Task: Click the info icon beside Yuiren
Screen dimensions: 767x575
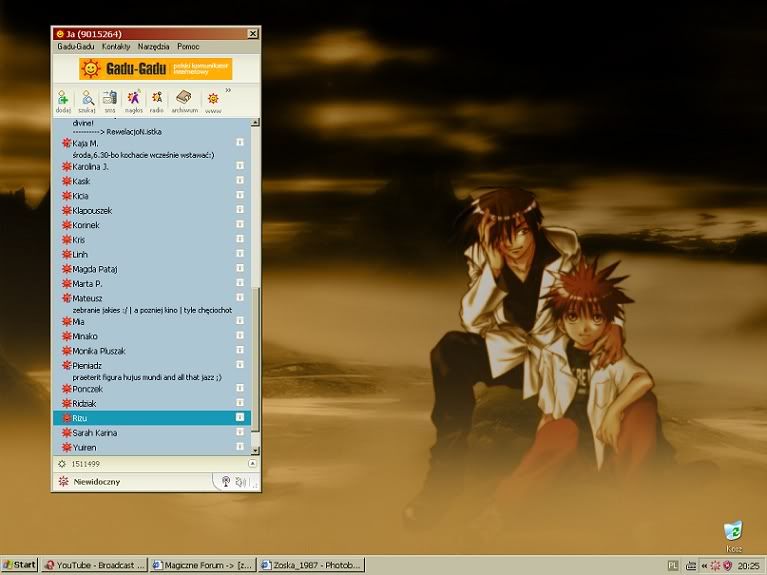Action: [240, 446]
